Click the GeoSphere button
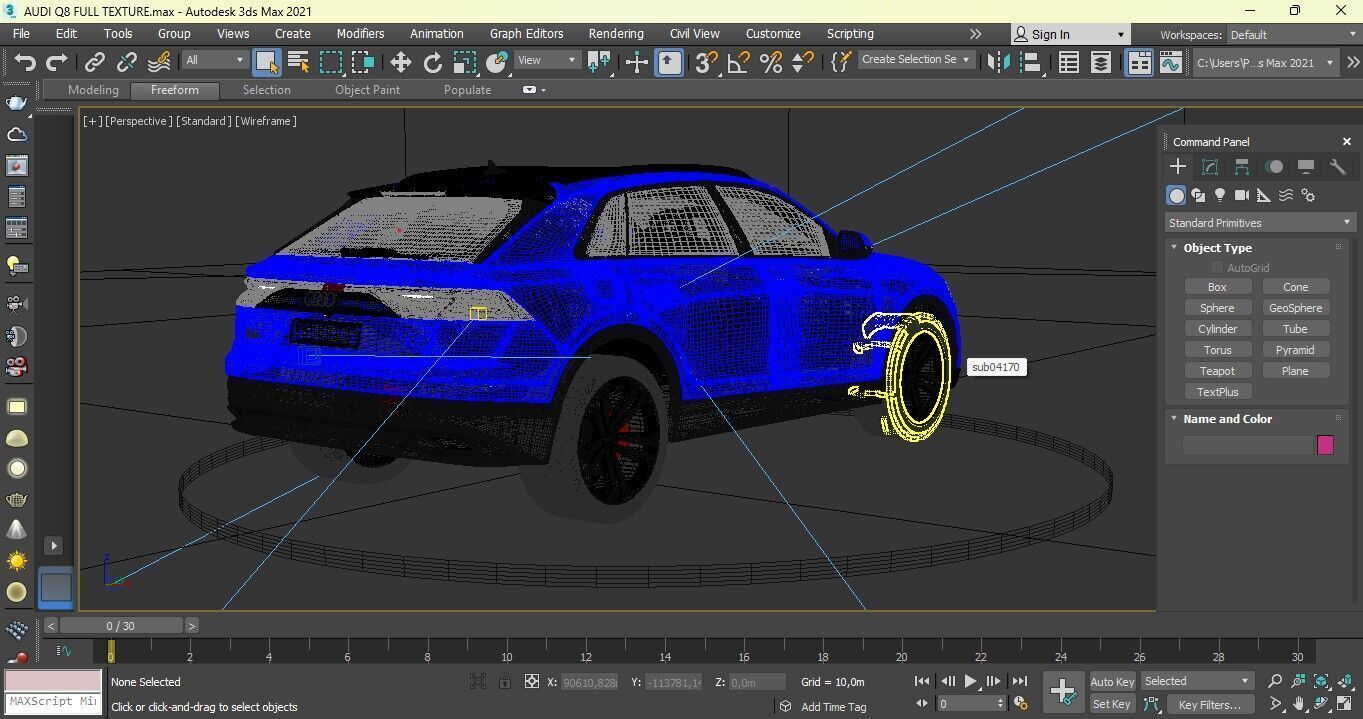This screenshot has width=1363, height=719. 1295,308
